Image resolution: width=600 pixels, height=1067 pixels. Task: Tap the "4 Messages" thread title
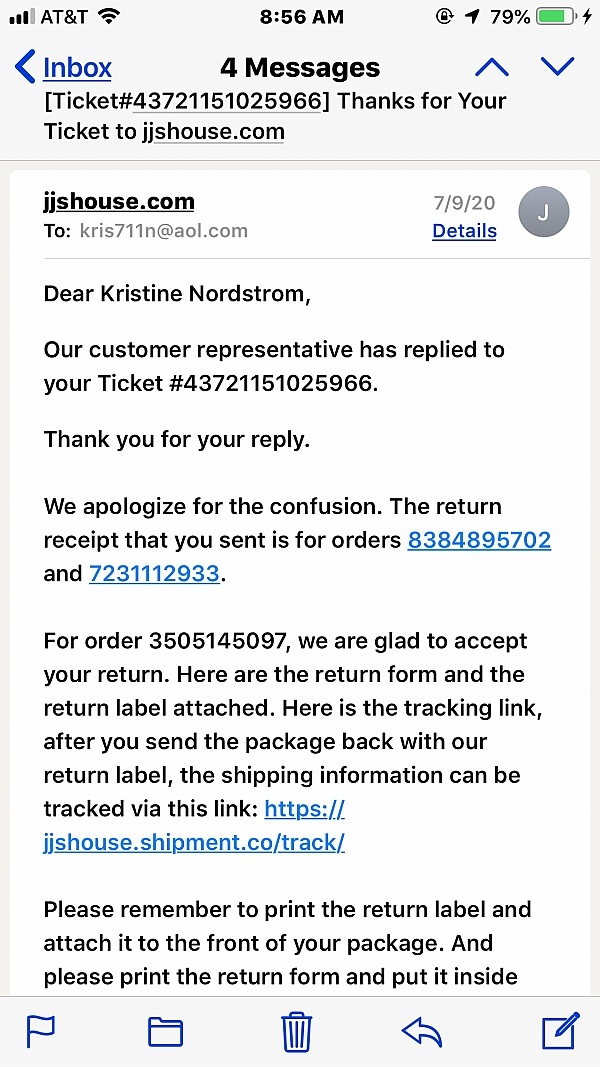(300, 68)
